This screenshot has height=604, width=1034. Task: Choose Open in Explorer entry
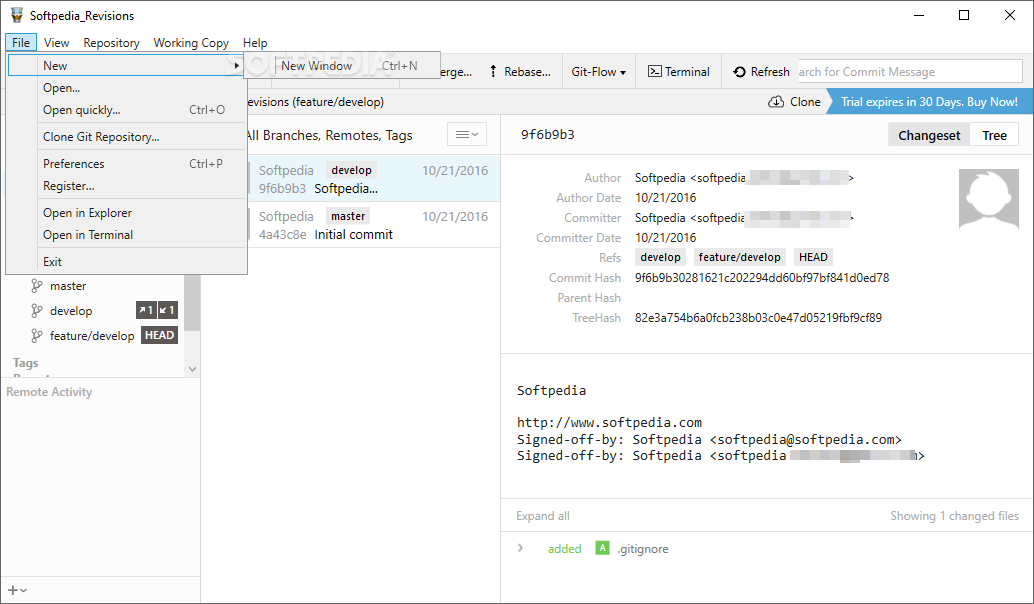coord(126,212)
